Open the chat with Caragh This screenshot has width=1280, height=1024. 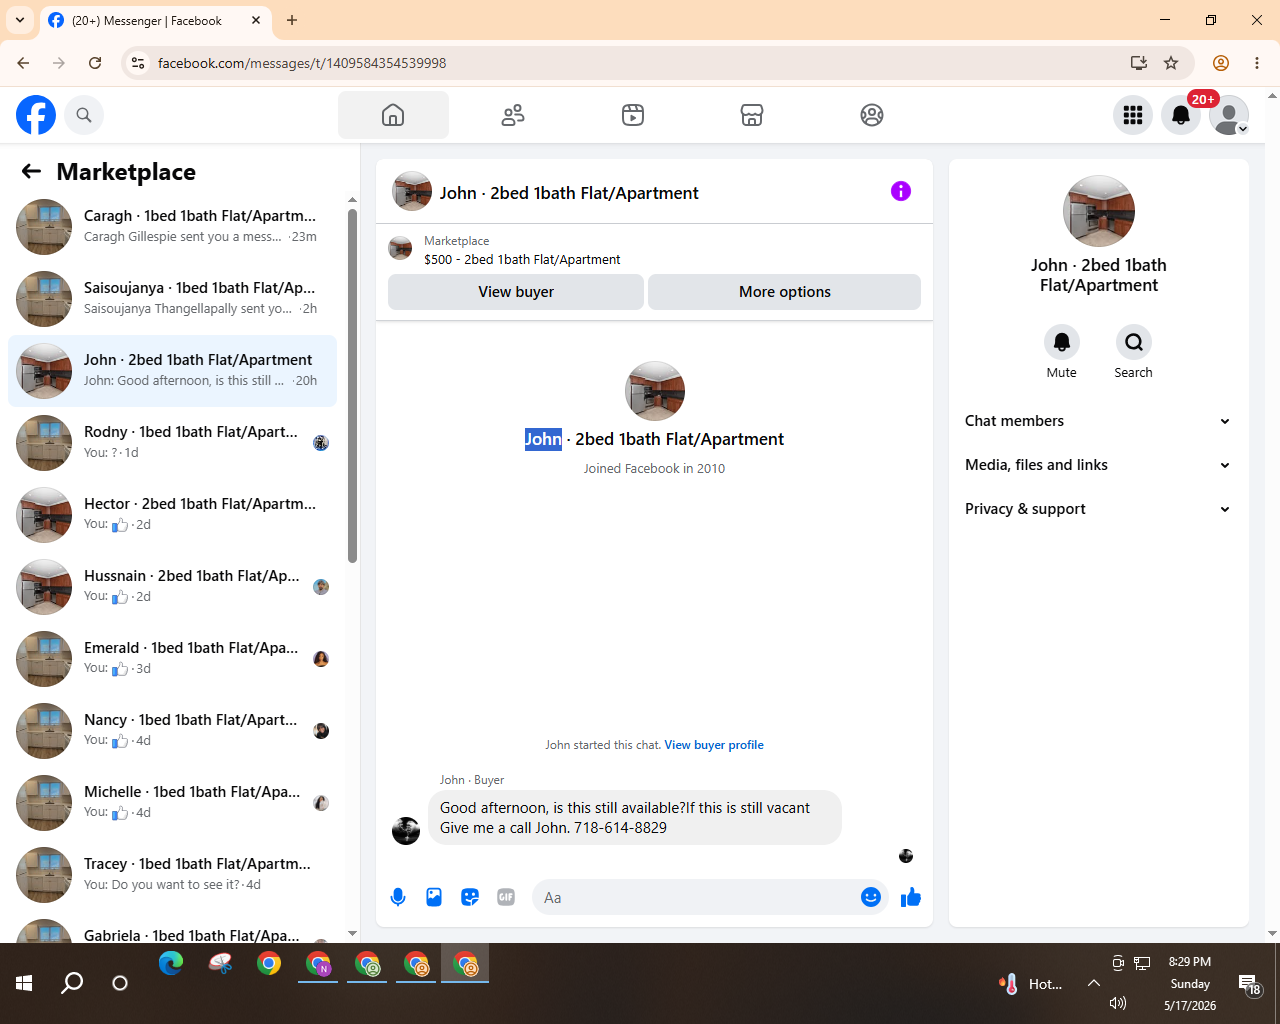tap(172, 227)
